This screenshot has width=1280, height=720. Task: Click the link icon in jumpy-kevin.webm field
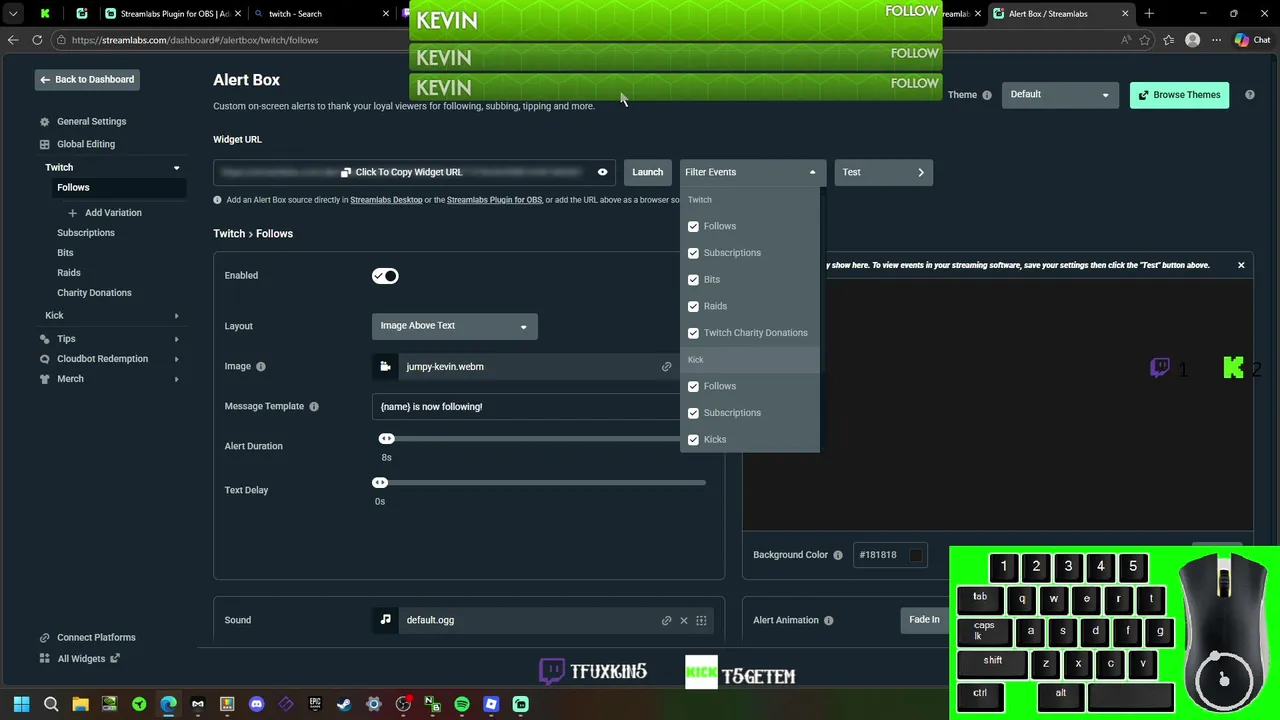click(x=666, y=367)
